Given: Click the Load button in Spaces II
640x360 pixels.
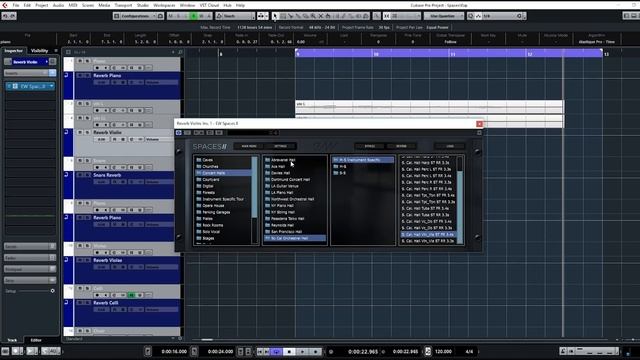Looking at the screenshot, I should tap(450, 146).
